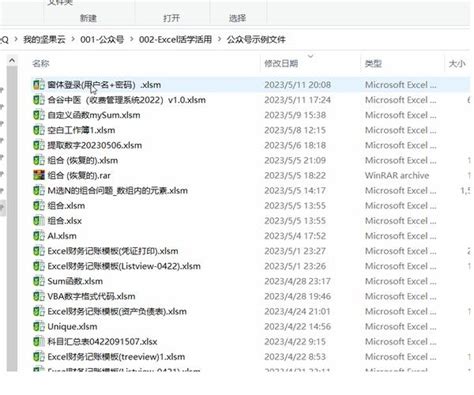
Task: Sort files by 大小 column header
Action: pos(457,63)
